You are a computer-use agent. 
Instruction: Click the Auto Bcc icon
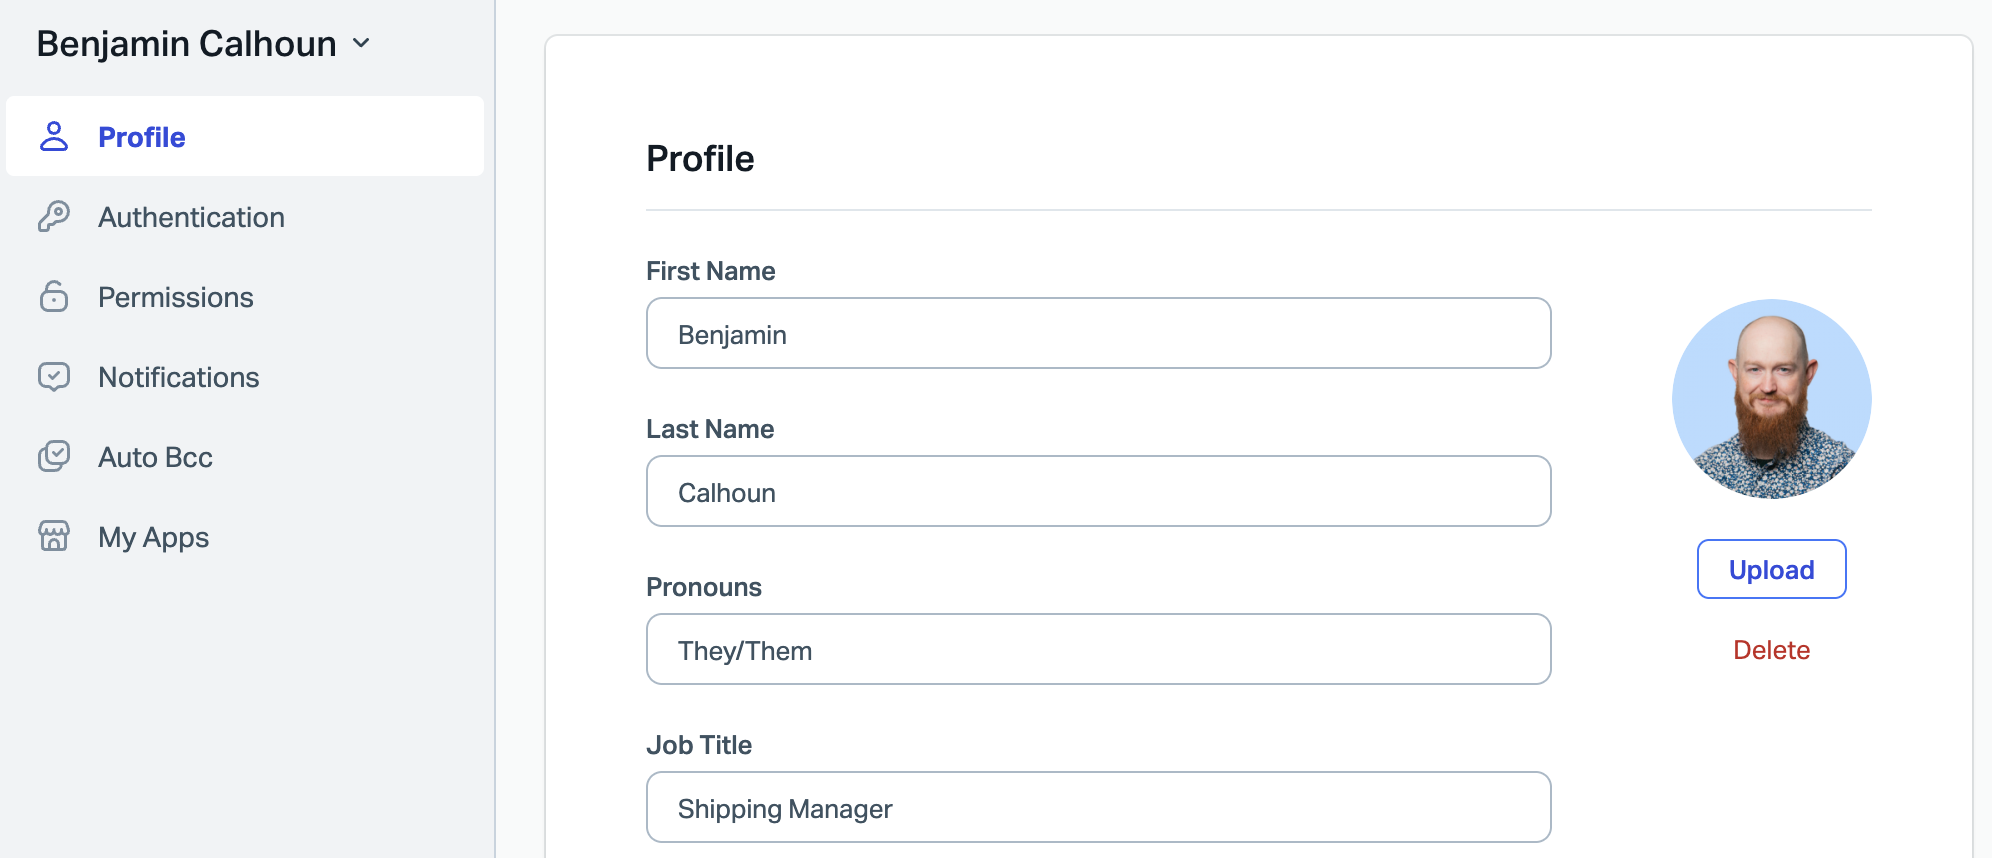(54, 457)
